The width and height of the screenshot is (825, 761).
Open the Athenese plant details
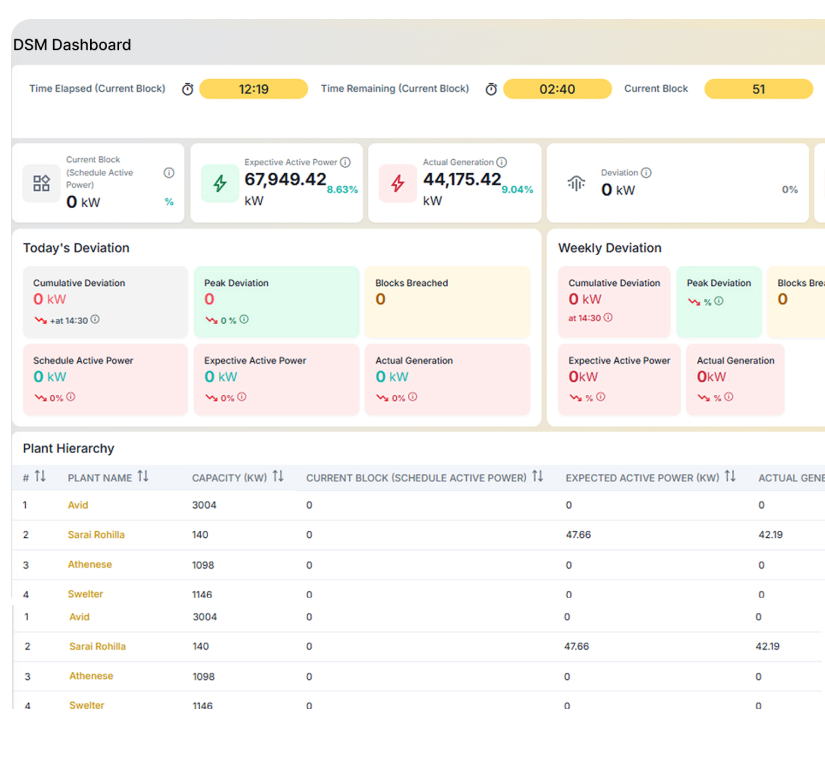pos(91,565)
